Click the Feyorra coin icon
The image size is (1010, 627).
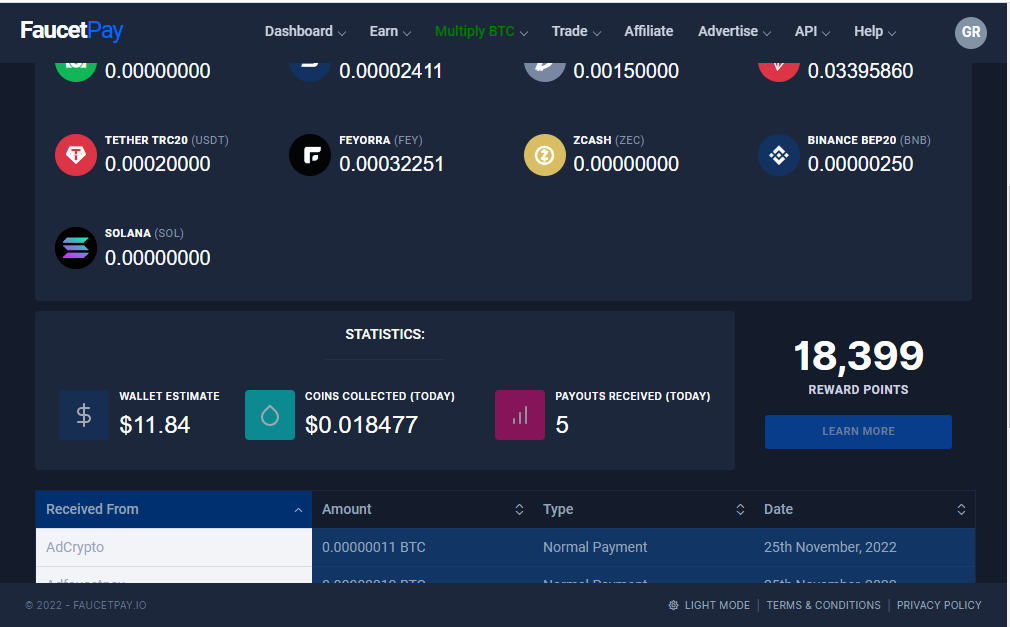[x=310, y=155]
